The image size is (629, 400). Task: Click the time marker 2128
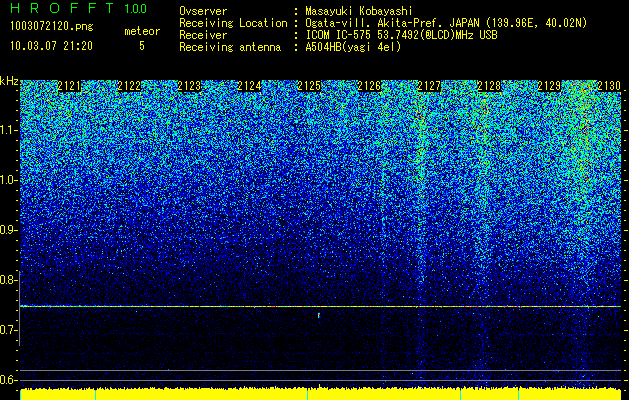(489, 86)
